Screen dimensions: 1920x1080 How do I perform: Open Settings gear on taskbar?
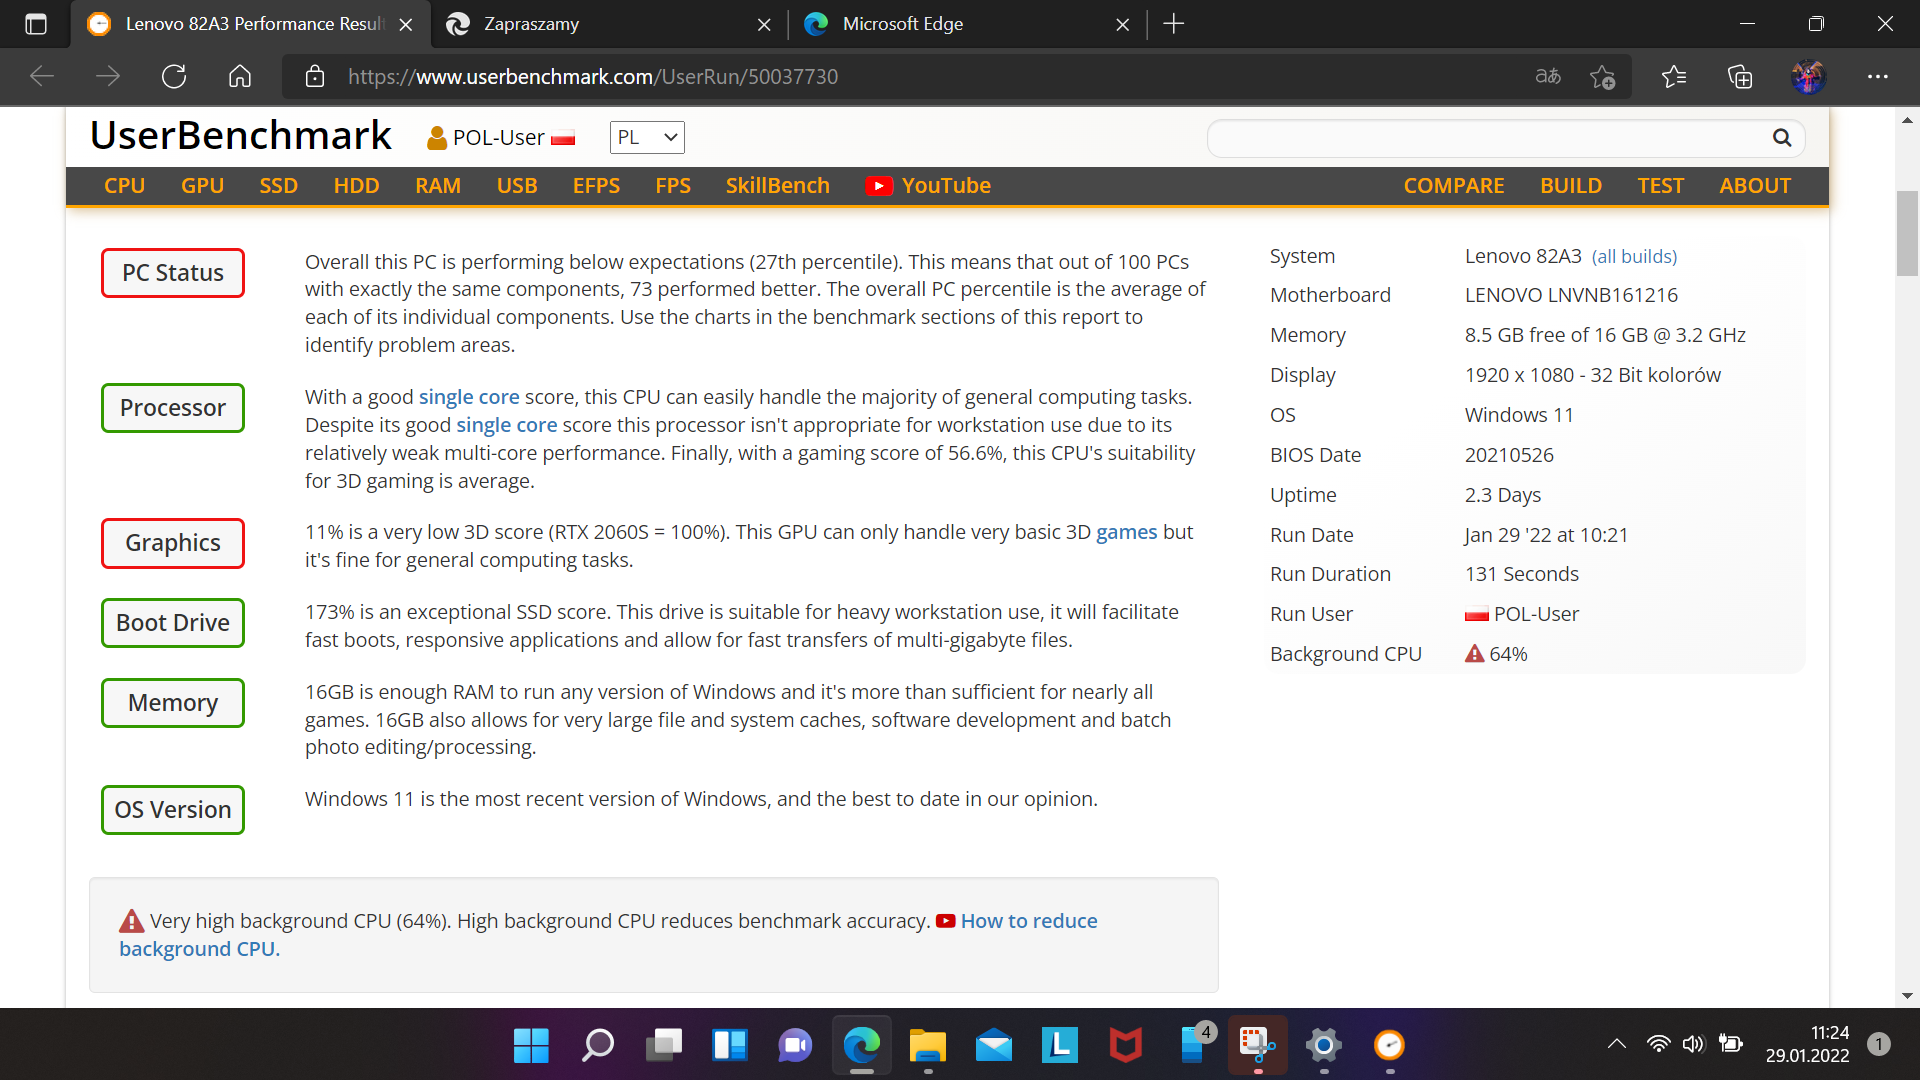pyautogui.click(x=1323, y=1046)
